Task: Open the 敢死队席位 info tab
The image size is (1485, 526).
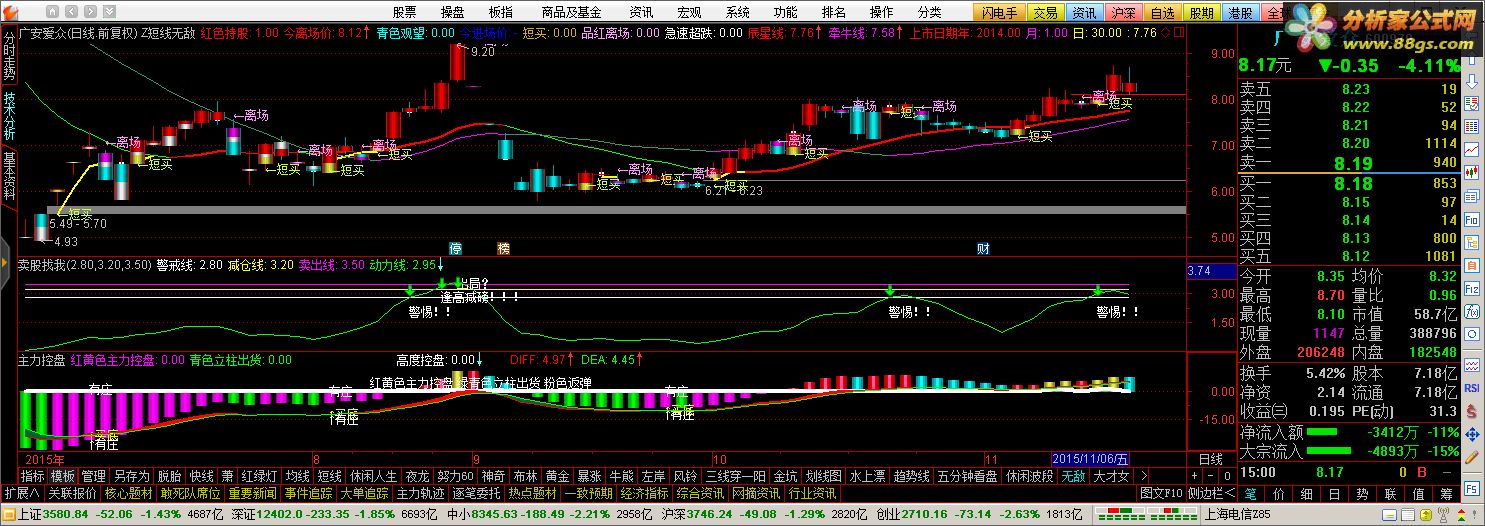Action: 191,493
